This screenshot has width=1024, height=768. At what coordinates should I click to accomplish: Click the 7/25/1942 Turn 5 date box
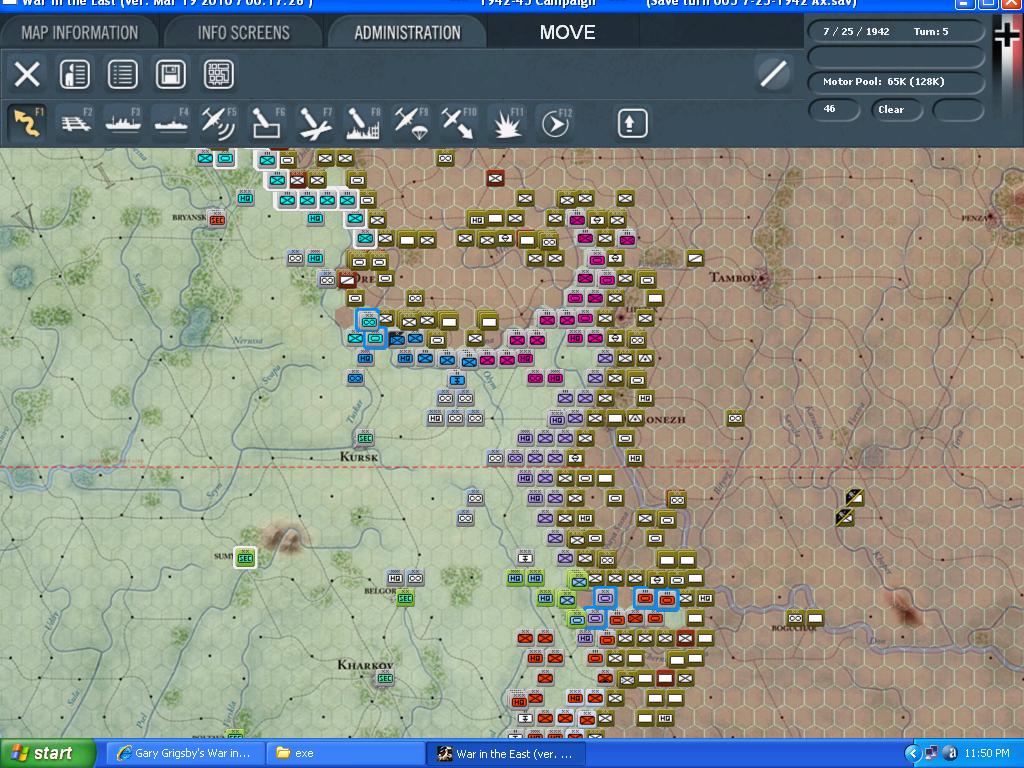895,31
